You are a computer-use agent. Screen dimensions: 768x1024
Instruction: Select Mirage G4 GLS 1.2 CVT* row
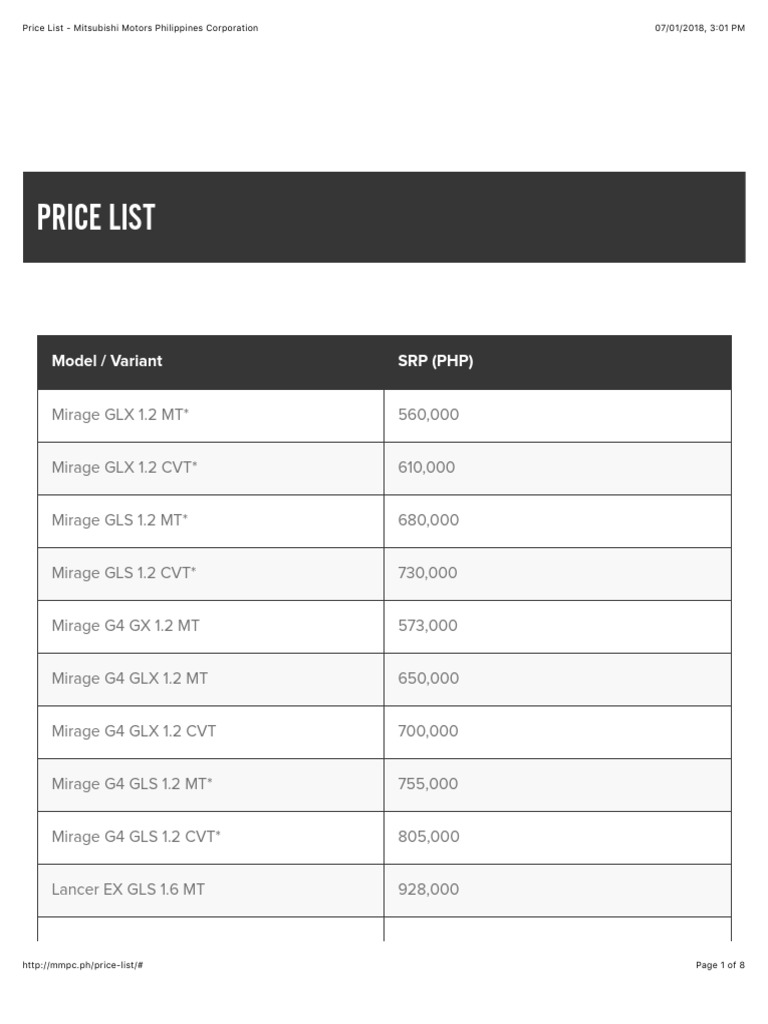(136, 837)
